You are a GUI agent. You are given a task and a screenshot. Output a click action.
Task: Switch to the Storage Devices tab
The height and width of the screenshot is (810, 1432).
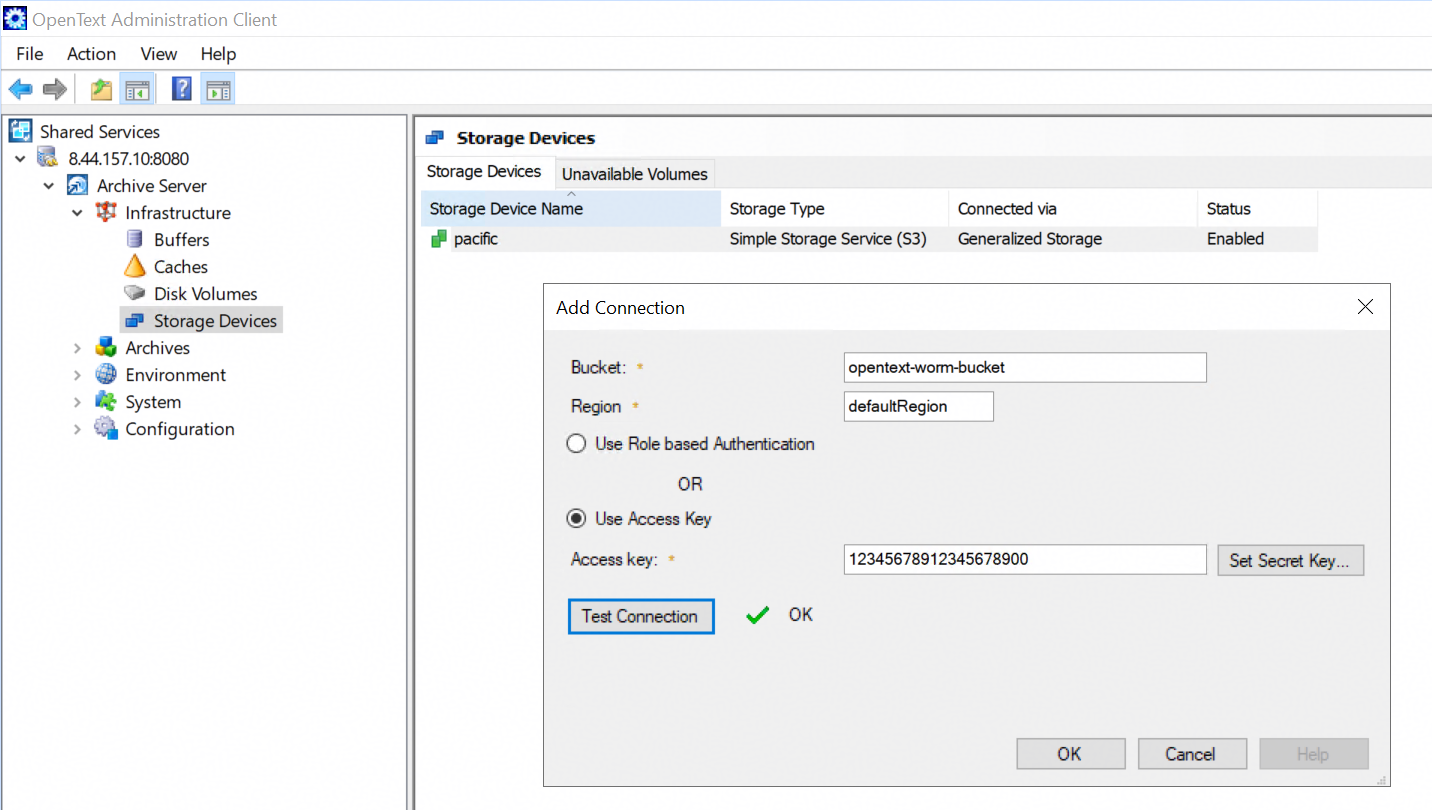[484, 172]
